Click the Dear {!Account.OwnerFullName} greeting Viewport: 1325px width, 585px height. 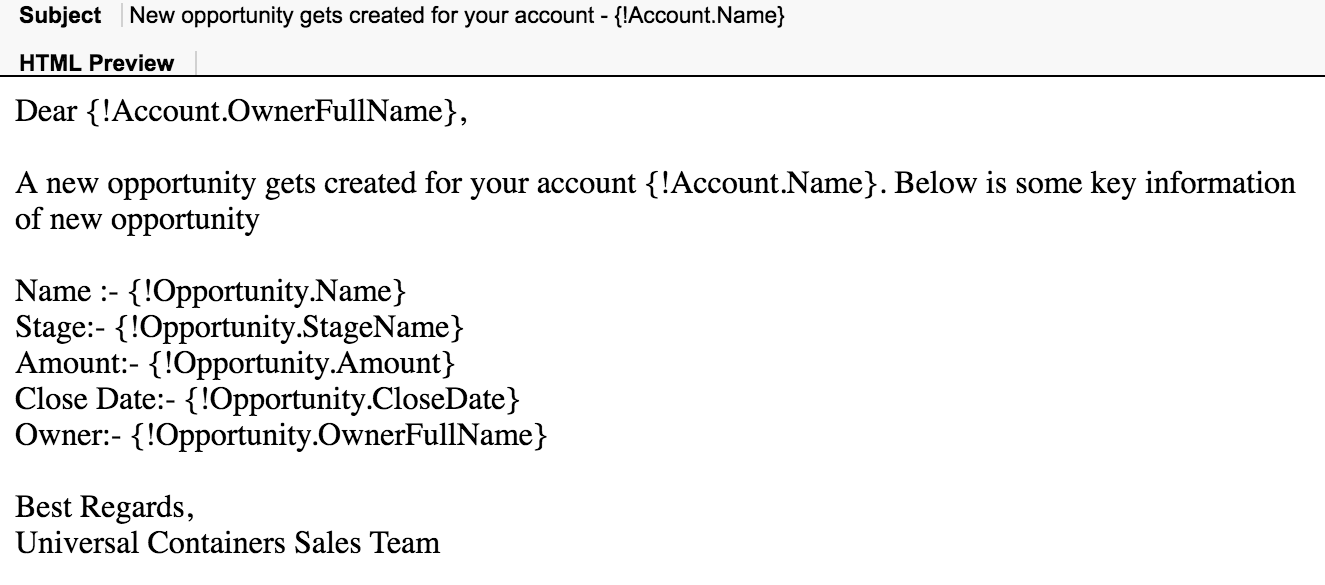coord(241,112)
